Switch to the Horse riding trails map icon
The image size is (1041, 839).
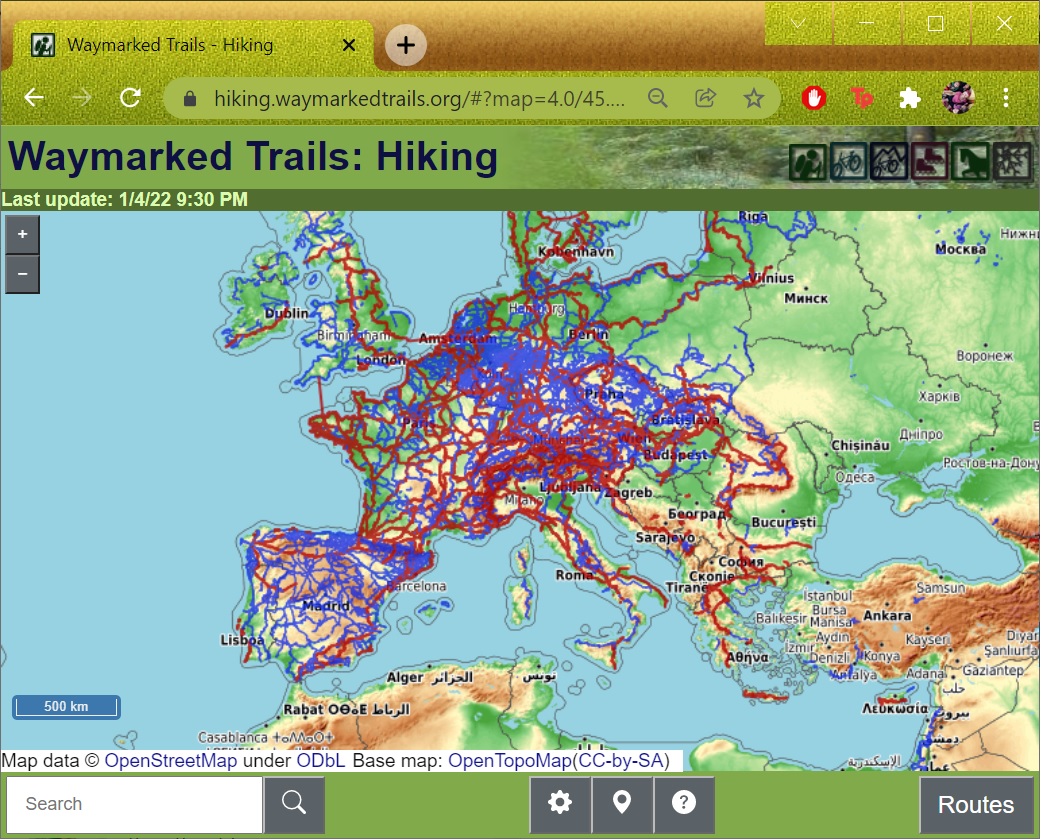(970, 162)
